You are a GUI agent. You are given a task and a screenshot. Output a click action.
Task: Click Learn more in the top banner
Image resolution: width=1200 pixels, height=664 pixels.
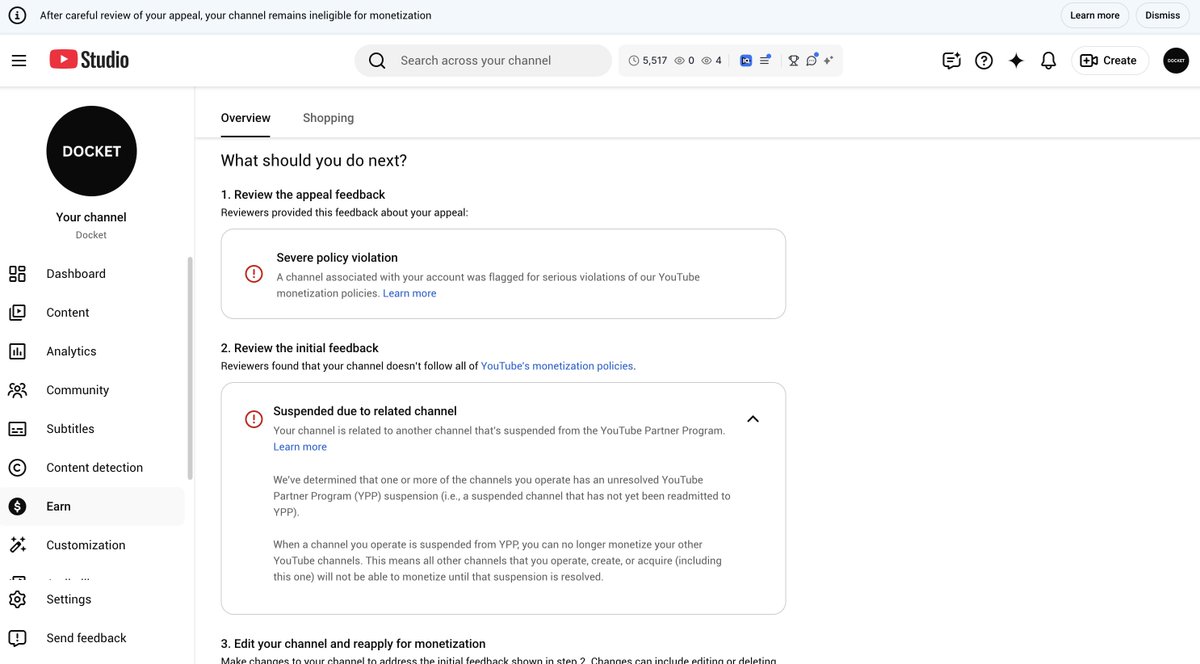click(x=1095, y=16)
